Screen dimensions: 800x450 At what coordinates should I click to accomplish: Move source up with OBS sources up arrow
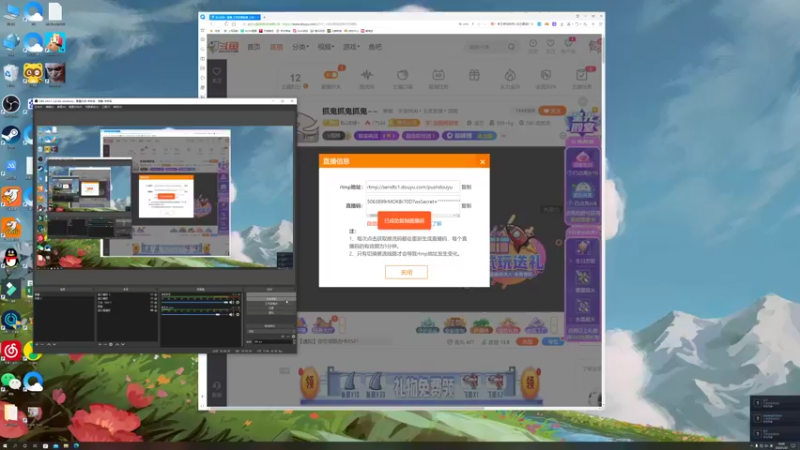tap(117, 344)
